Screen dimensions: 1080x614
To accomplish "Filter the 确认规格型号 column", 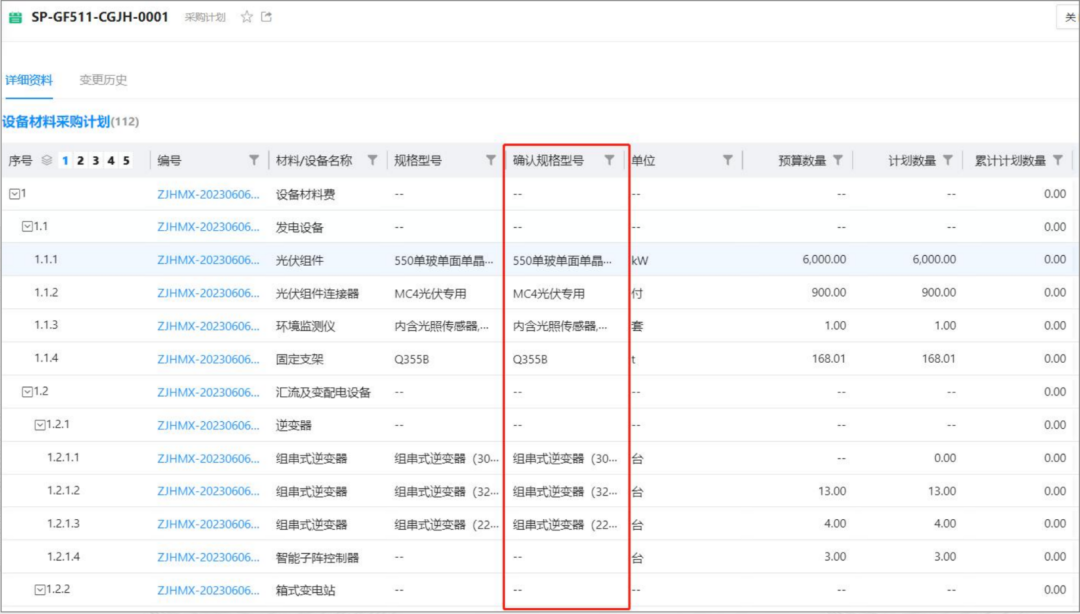I will (x=609, y=160).
